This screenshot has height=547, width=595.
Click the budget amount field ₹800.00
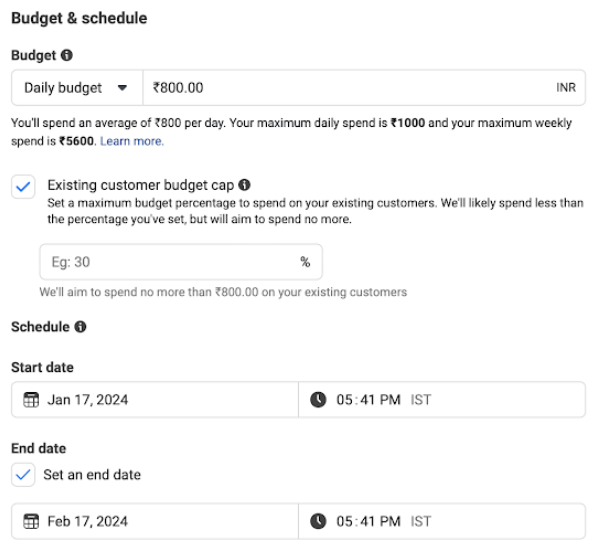tap(364, 88)
